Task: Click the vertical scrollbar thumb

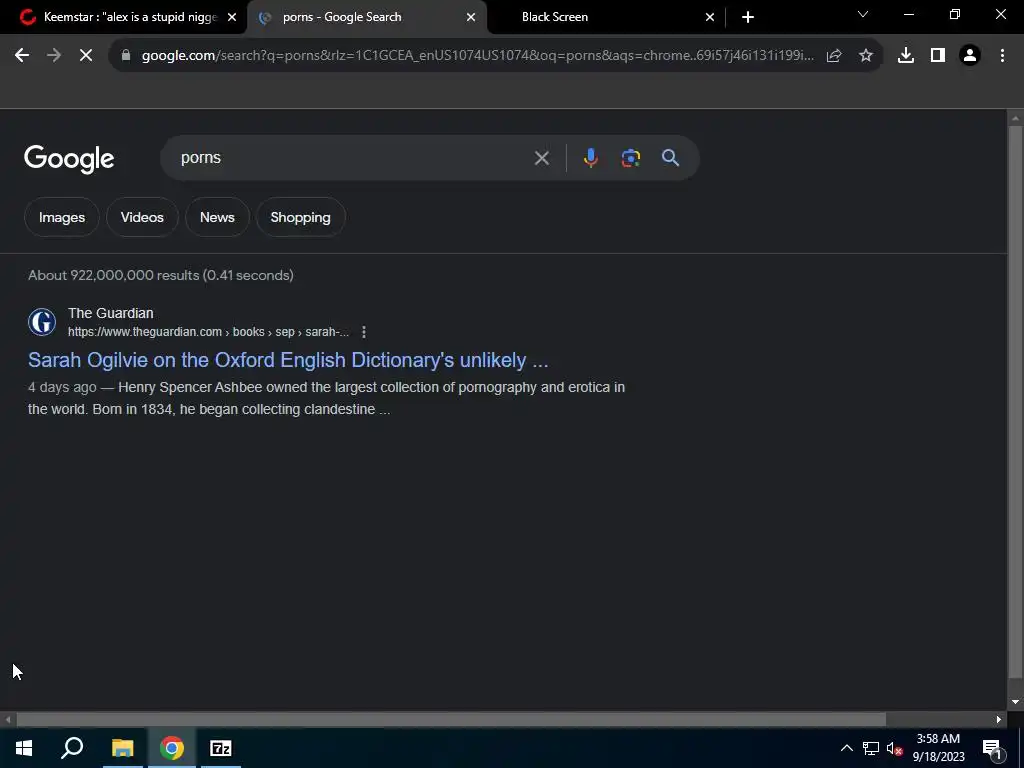Action: point(1015,400)
